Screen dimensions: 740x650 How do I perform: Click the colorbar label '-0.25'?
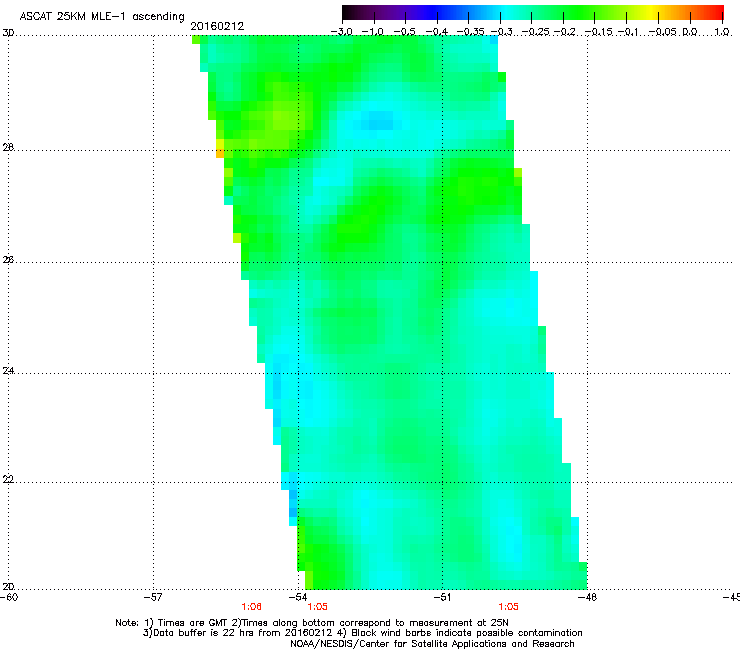point(536,32)
